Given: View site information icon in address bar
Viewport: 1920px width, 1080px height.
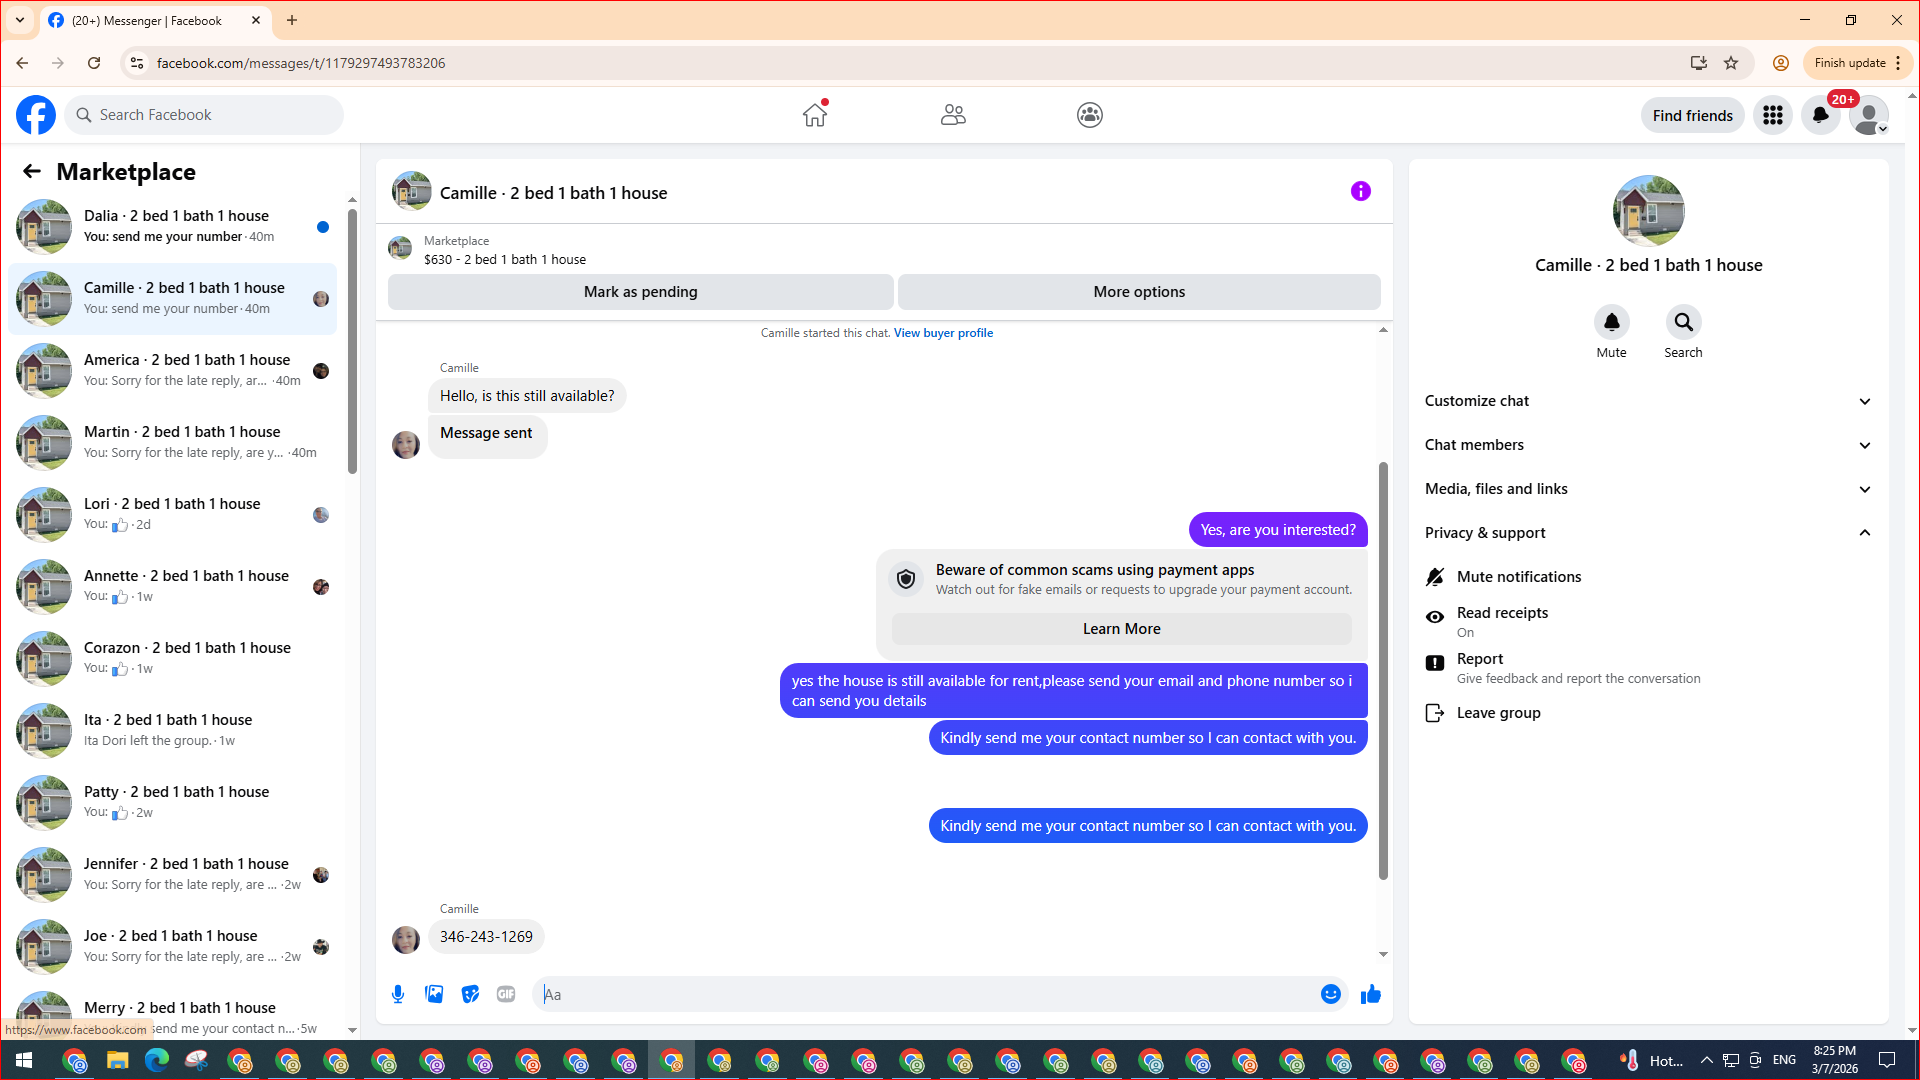Looking at the screenshot, I should tap(136, 63).
